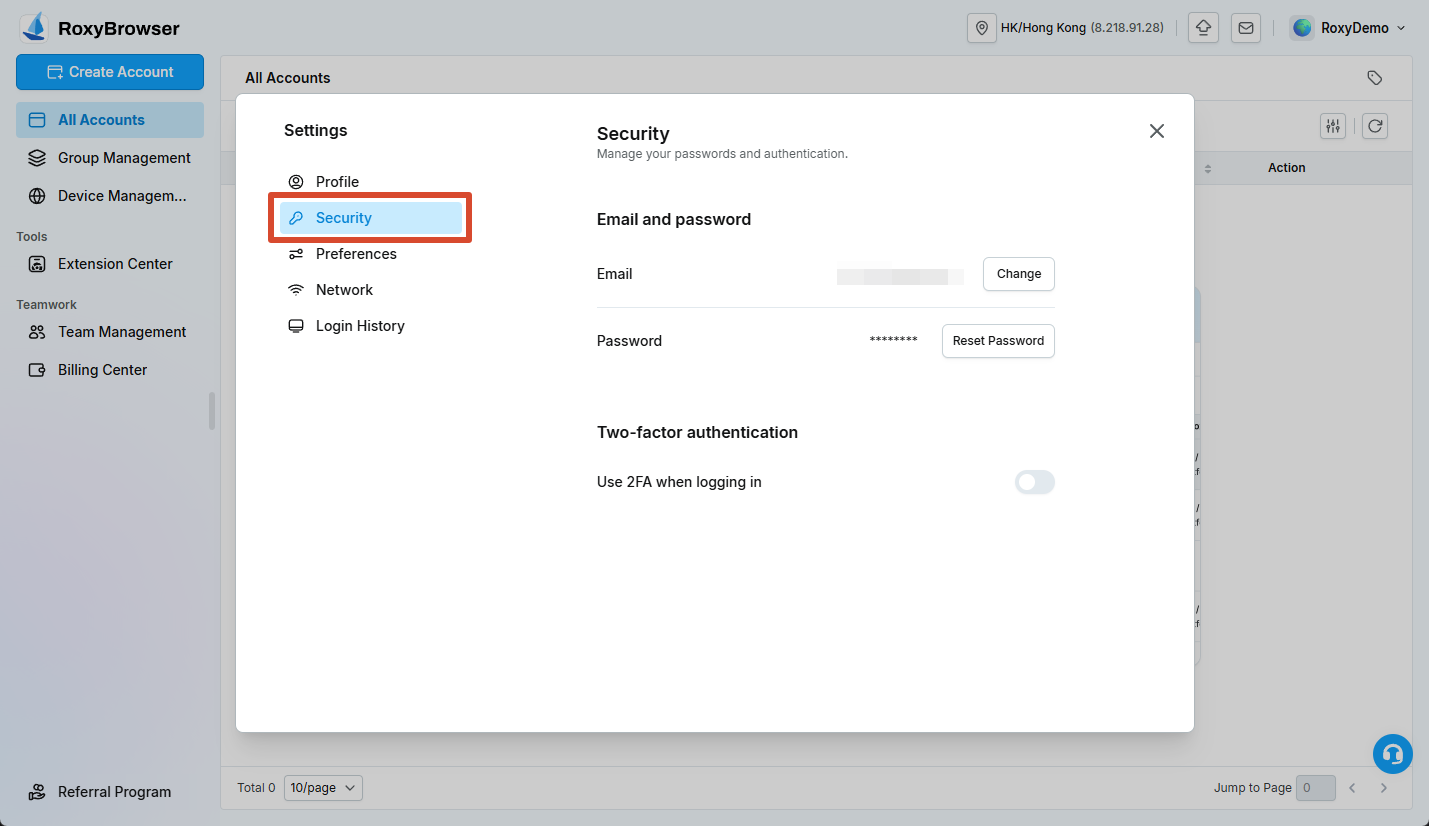Select Login History in Settings menu
This screenshot has width=1429, height=826.
tap(371, 326)
